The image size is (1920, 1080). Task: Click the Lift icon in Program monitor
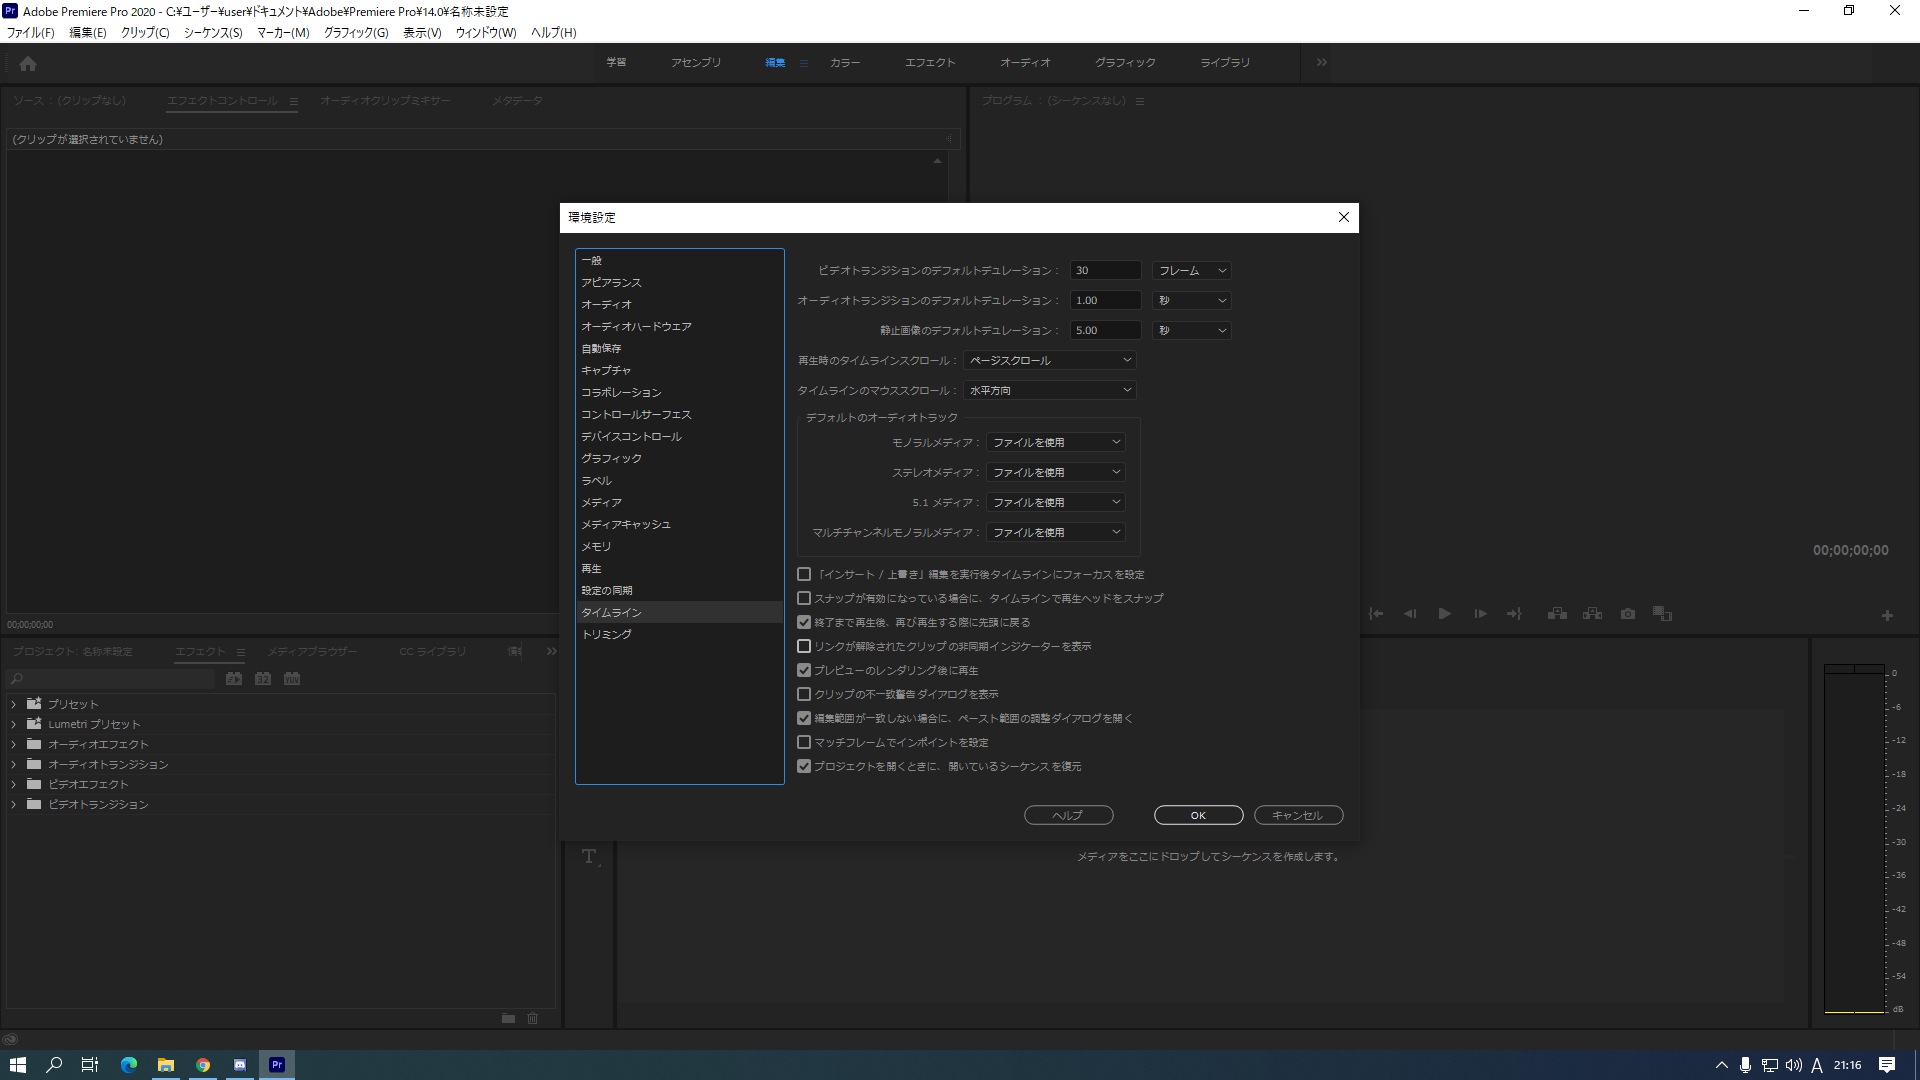[1557, 614]
